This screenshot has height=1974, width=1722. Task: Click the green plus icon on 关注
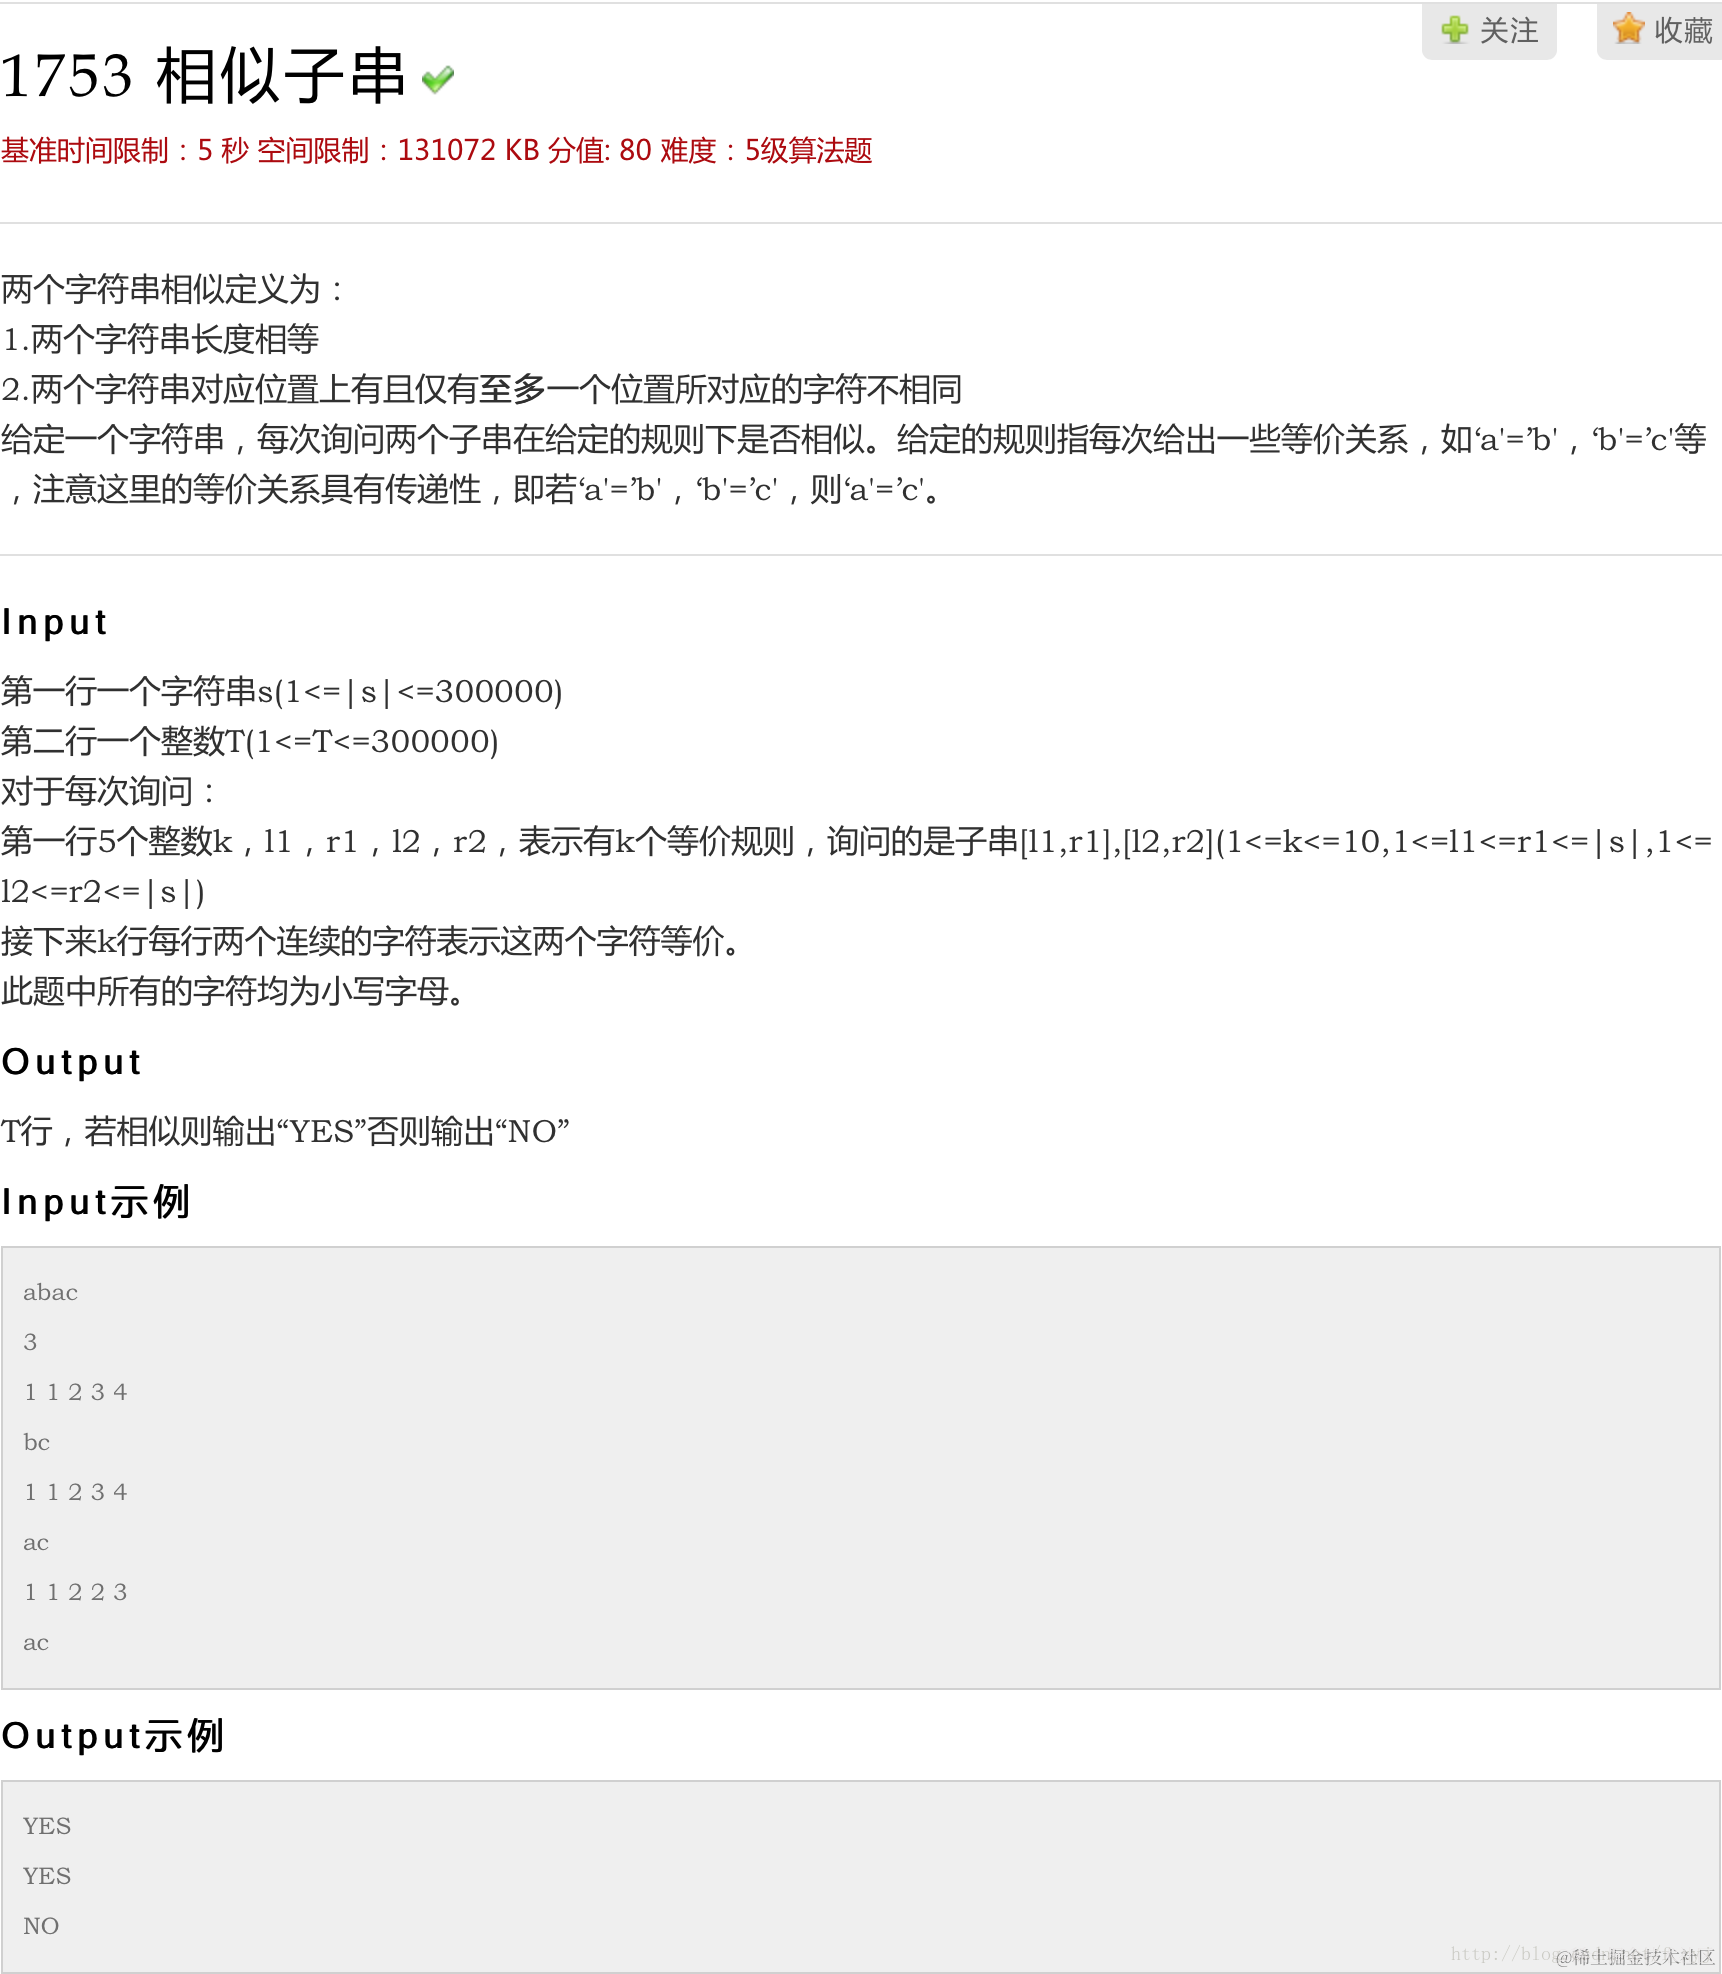[1455, 30]
